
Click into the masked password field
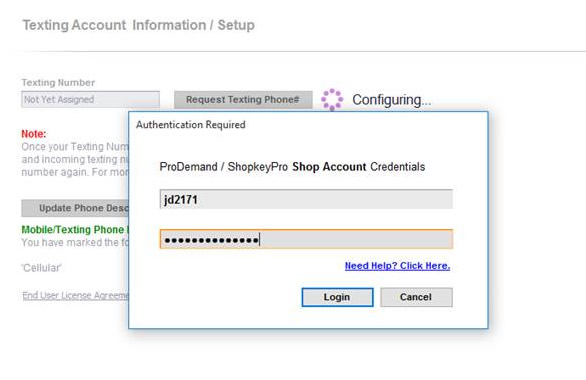(x=306, y=239)
